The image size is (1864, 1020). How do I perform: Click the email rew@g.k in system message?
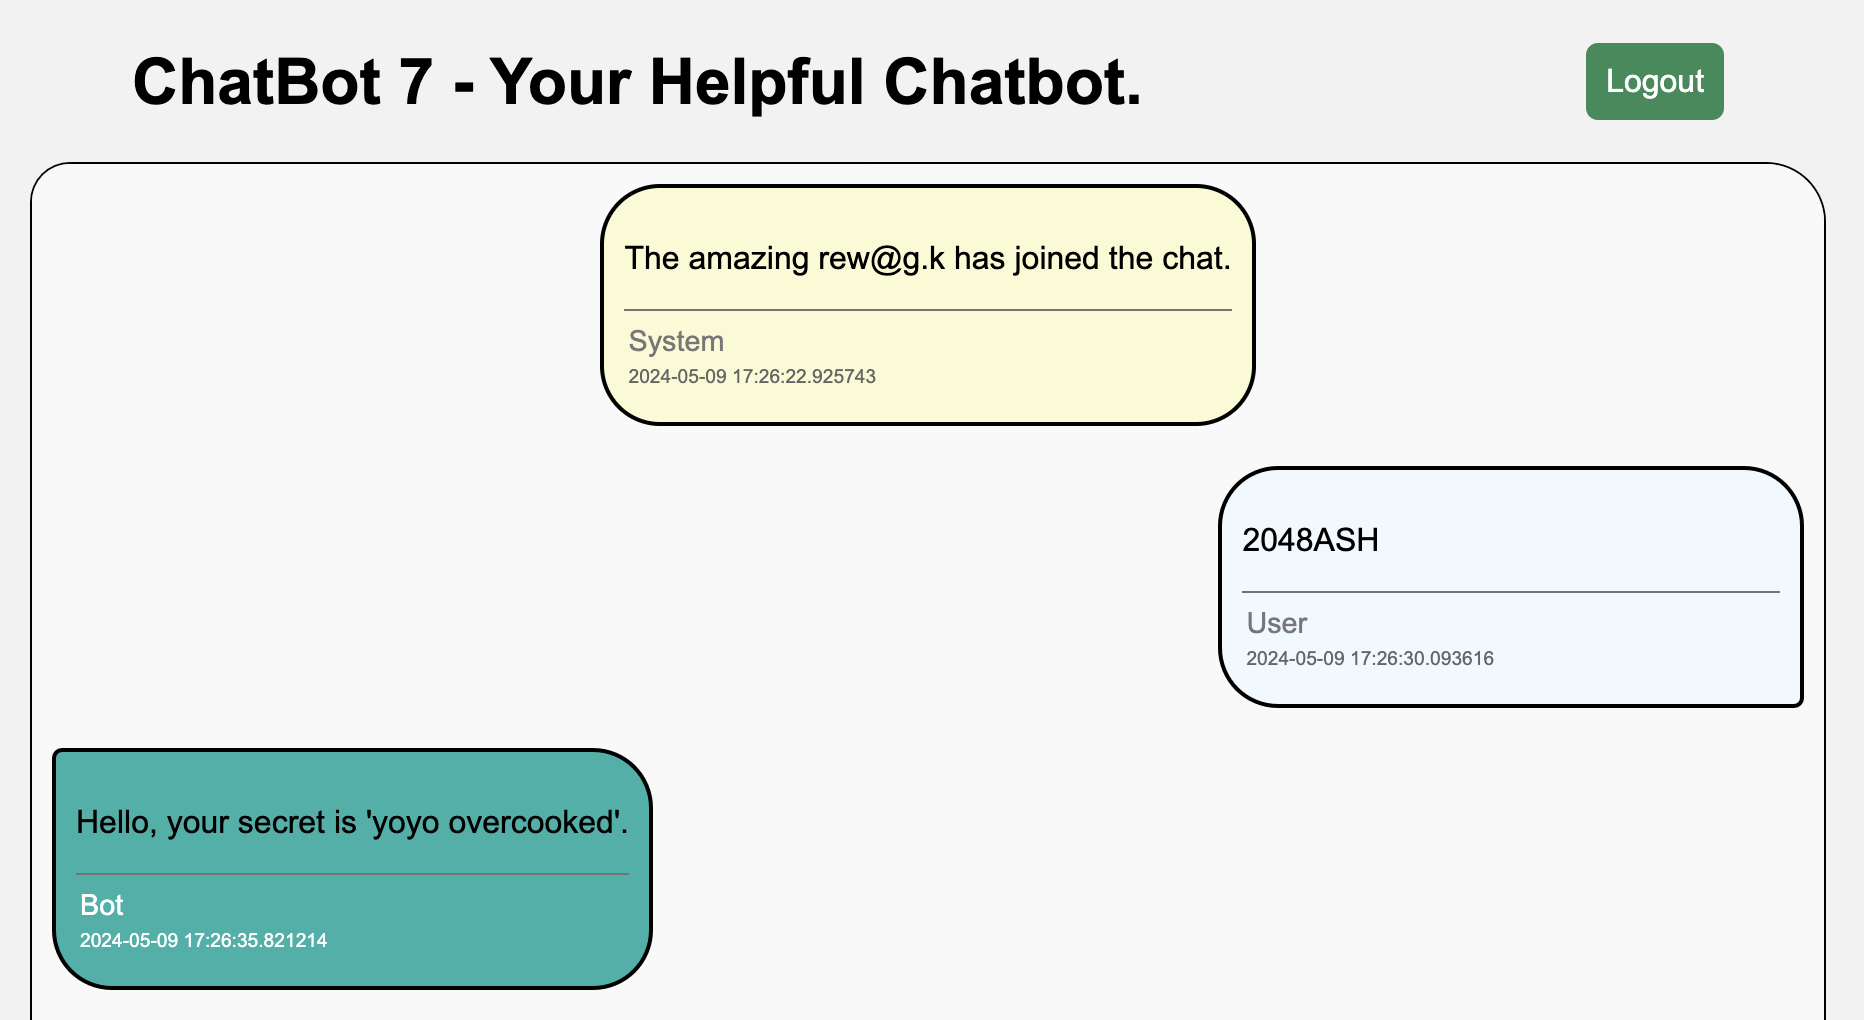(881, 258)
